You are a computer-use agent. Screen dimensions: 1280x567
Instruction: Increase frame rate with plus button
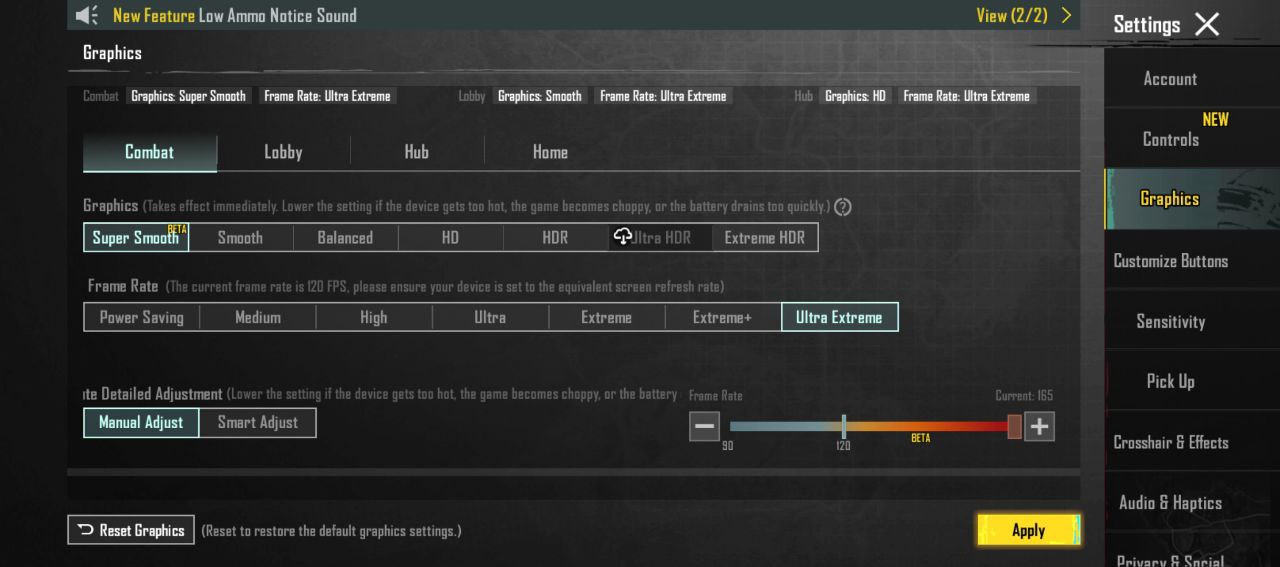1040,426
